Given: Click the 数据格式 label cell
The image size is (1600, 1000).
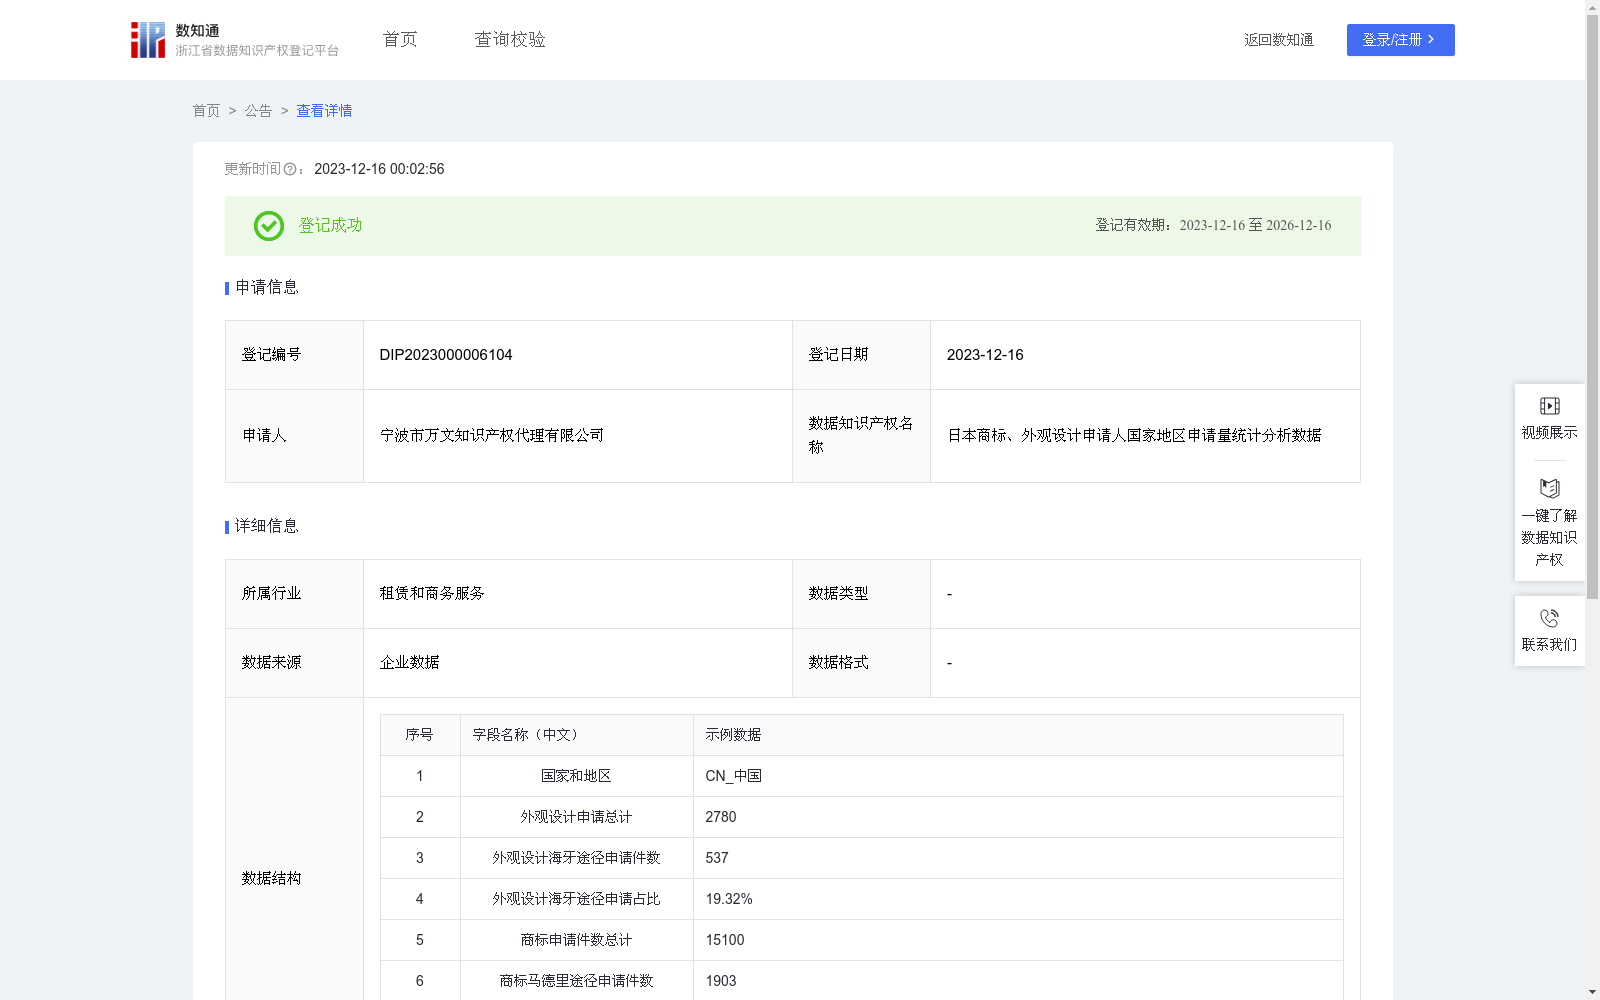Looking at the screenshot, I should [861, 663].
